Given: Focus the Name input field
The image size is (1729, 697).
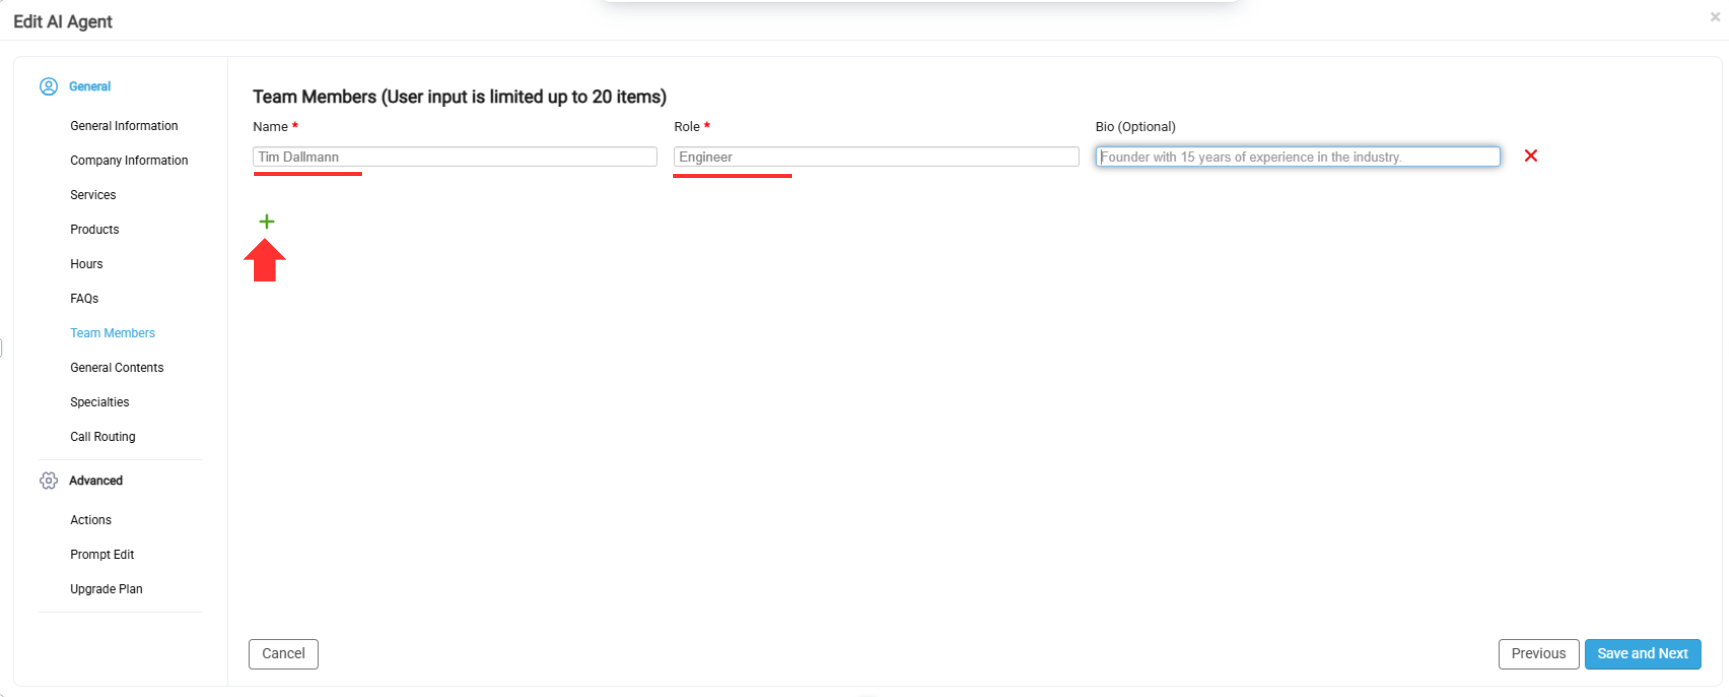Looking at the screenshot, I should coord(455,157).
